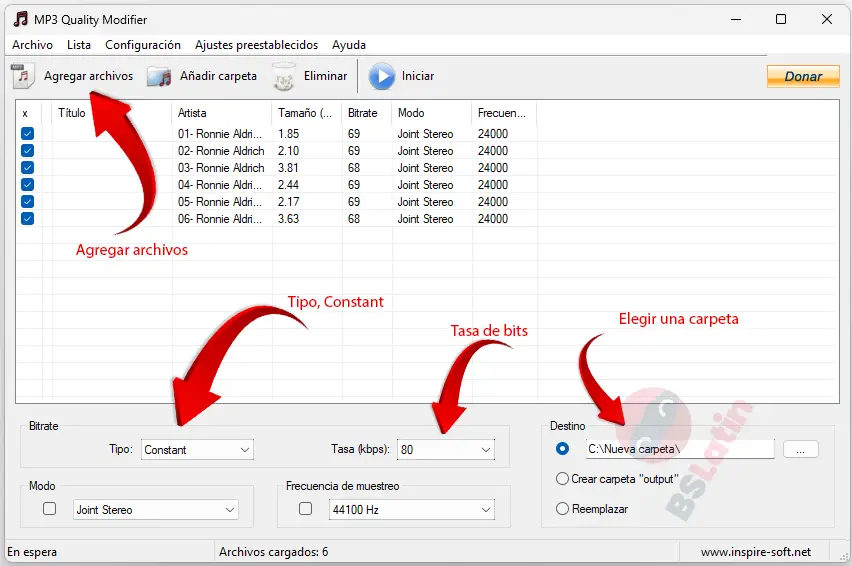The width and height of the screenshot is (852, 566).
Task: Select the 01- Ronnie Aldri... artist cell
Action: (220, 134)
